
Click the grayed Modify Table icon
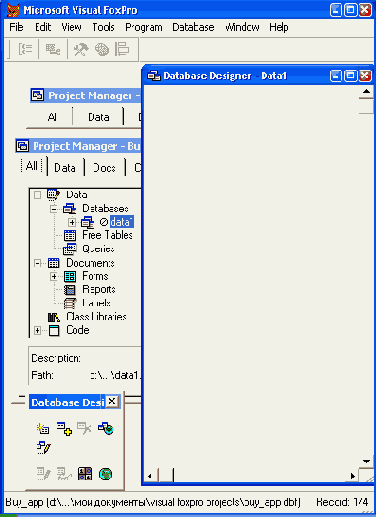point(44,474)
